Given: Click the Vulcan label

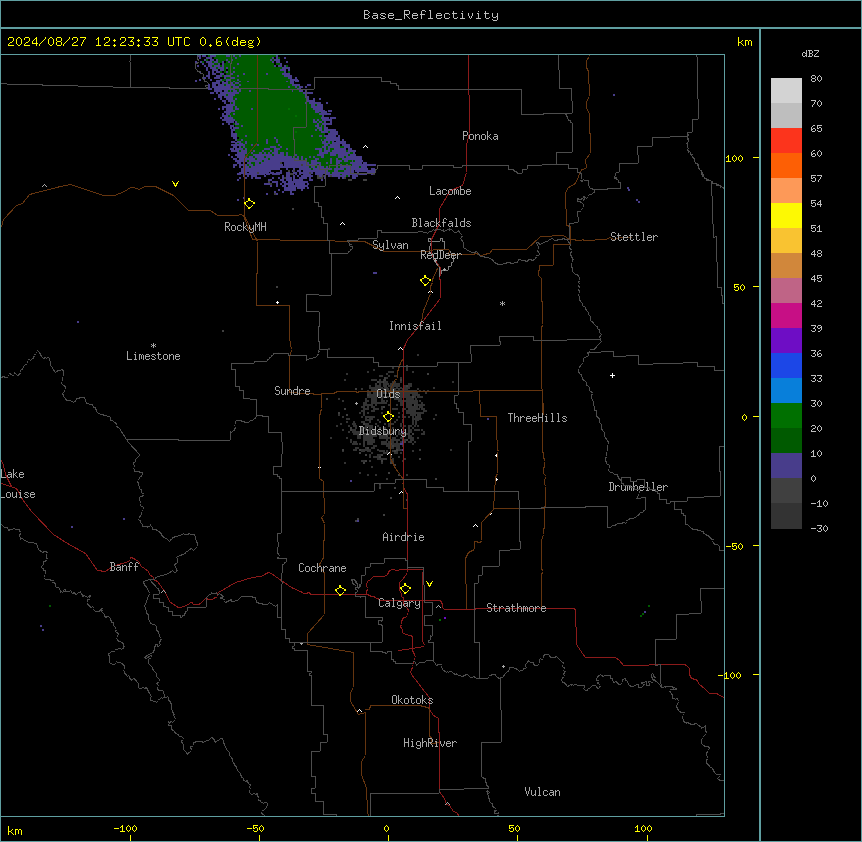Looking at the screenshot, I should pos(542,792).
